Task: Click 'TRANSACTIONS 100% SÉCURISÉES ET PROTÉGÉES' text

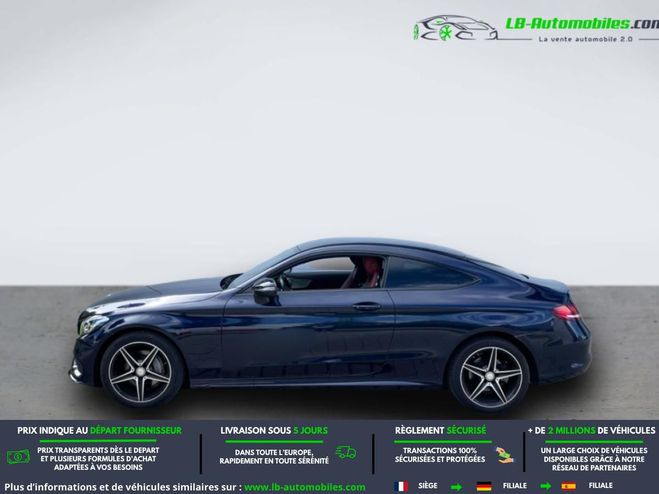Action: 440,455
